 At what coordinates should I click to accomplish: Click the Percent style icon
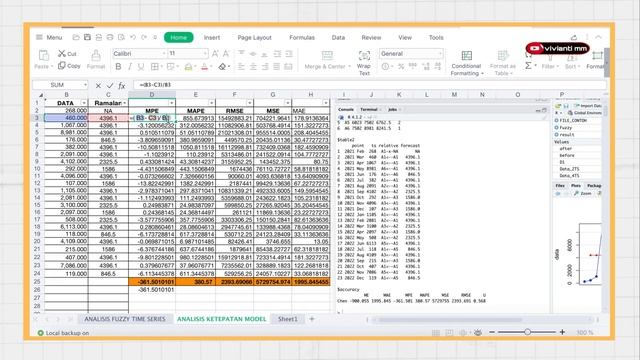[x=401, y=67]
